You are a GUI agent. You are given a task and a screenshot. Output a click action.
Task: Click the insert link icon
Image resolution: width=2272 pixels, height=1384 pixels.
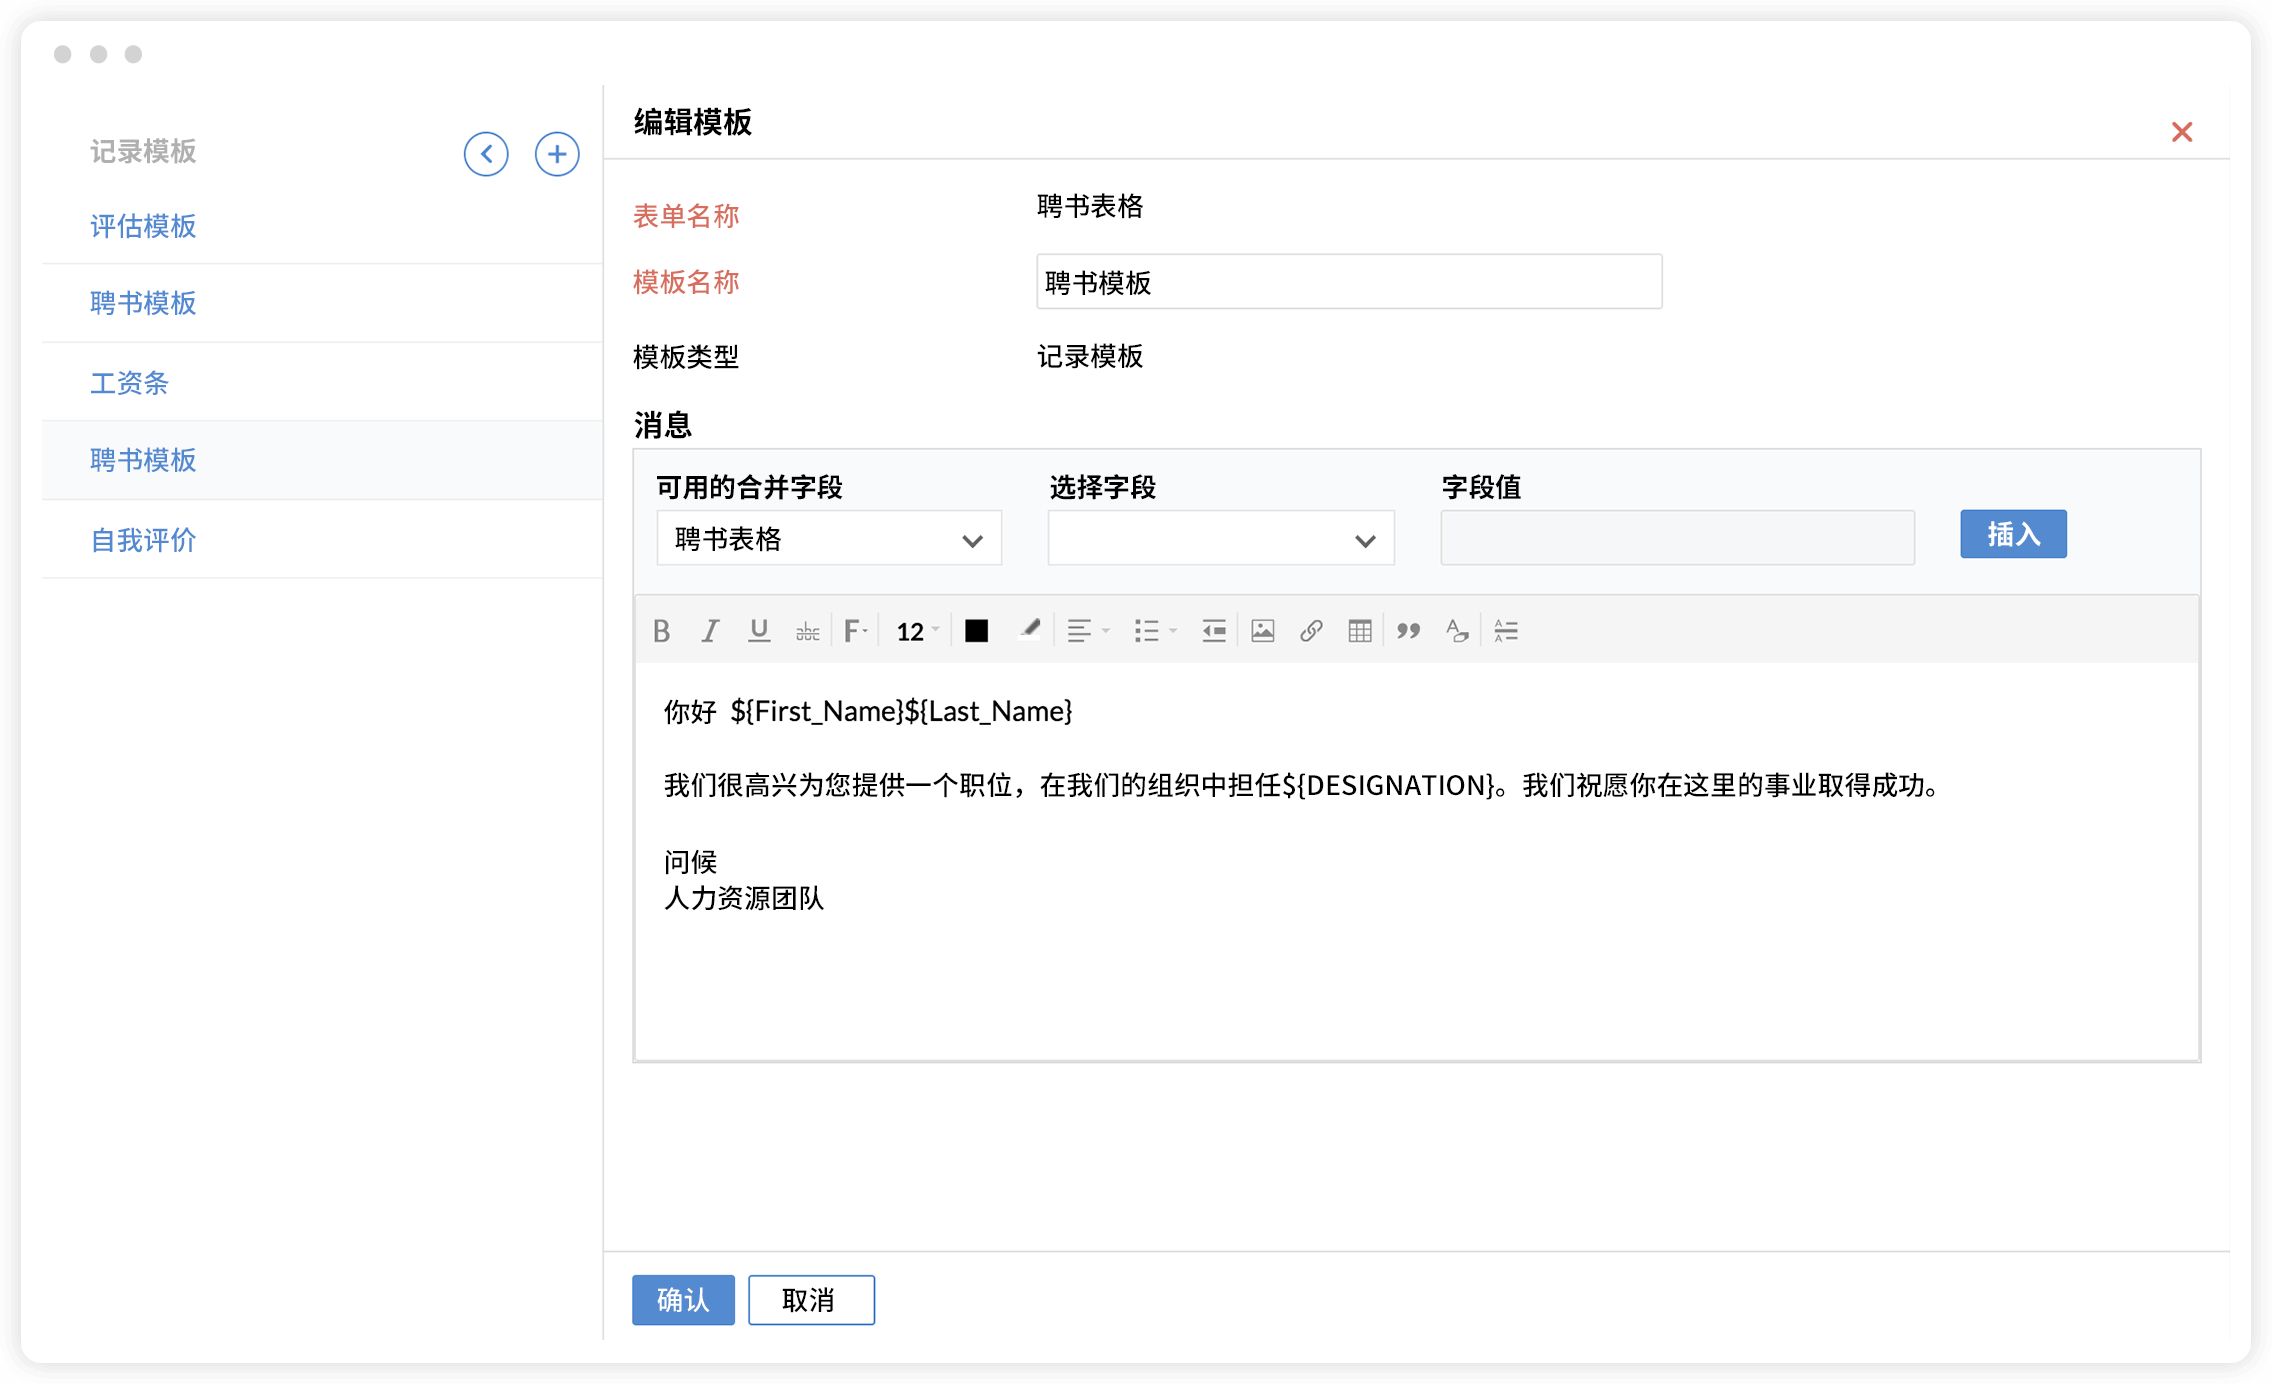1311,631
